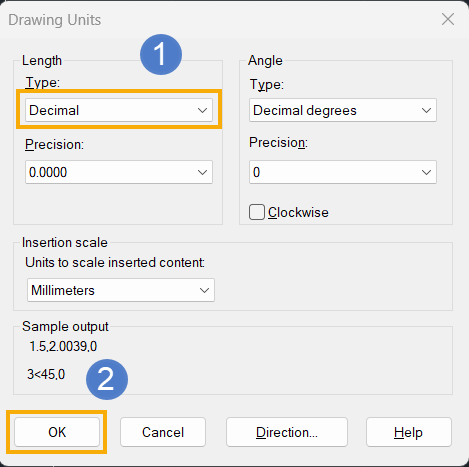
Task: Click the Drawing Units title bar text
Action: tap(55, 20)
